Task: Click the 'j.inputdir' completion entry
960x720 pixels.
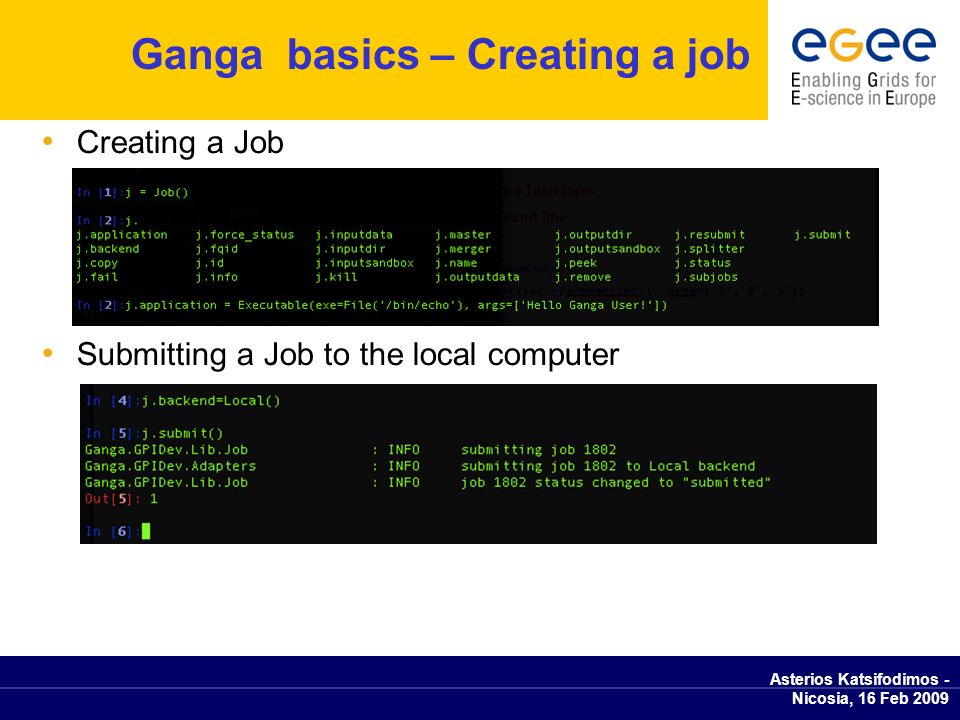Action: click(x=350, y=249)
